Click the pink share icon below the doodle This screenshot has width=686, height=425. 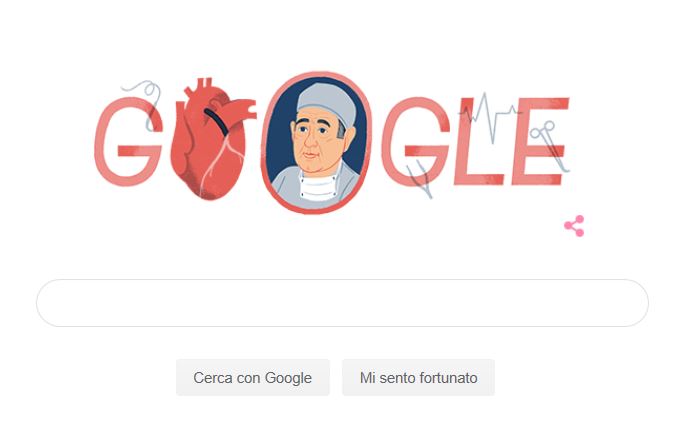tap(574, 226)
